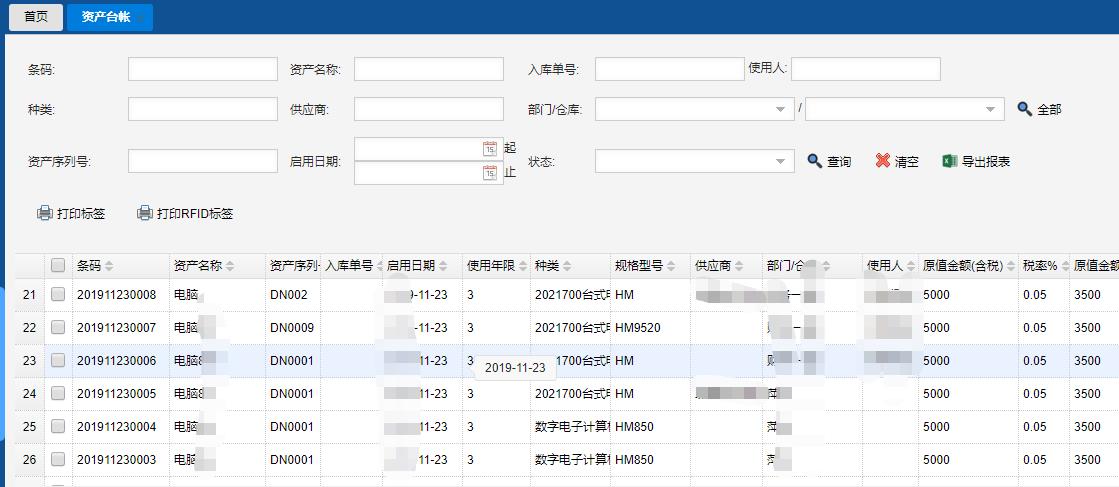Click the 查询 search magnifier icon

pyautogui.click(x=814, y=161)
